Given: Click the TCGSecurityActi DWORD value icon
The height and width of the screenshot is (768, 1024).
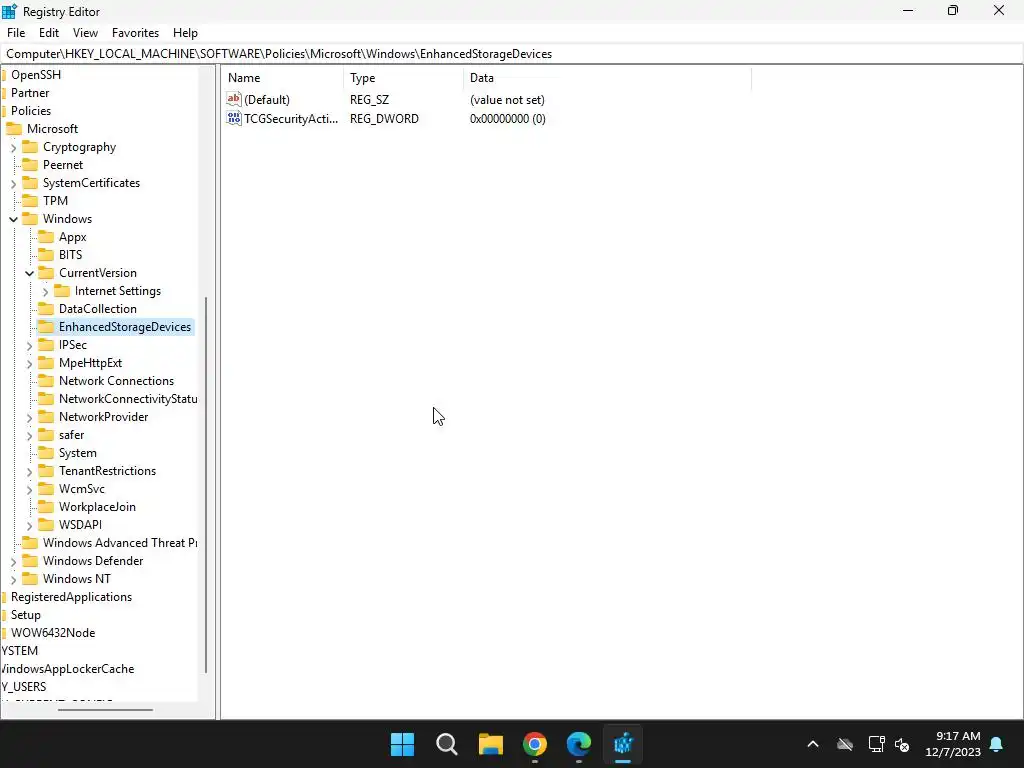Looking at the screenshot, I should click(234, 118).
